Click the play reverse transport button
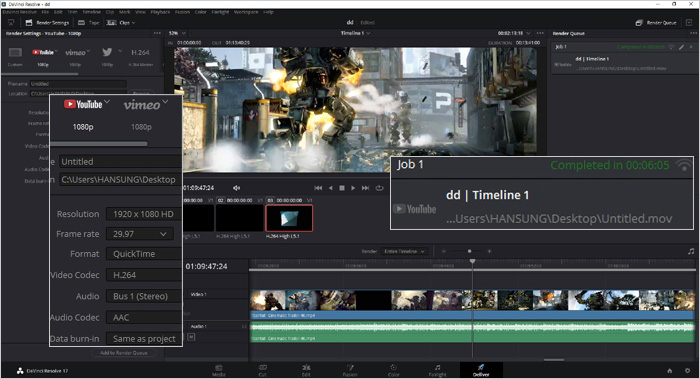The height and width of the screenshot is (379, 700). tap(330, 188)
